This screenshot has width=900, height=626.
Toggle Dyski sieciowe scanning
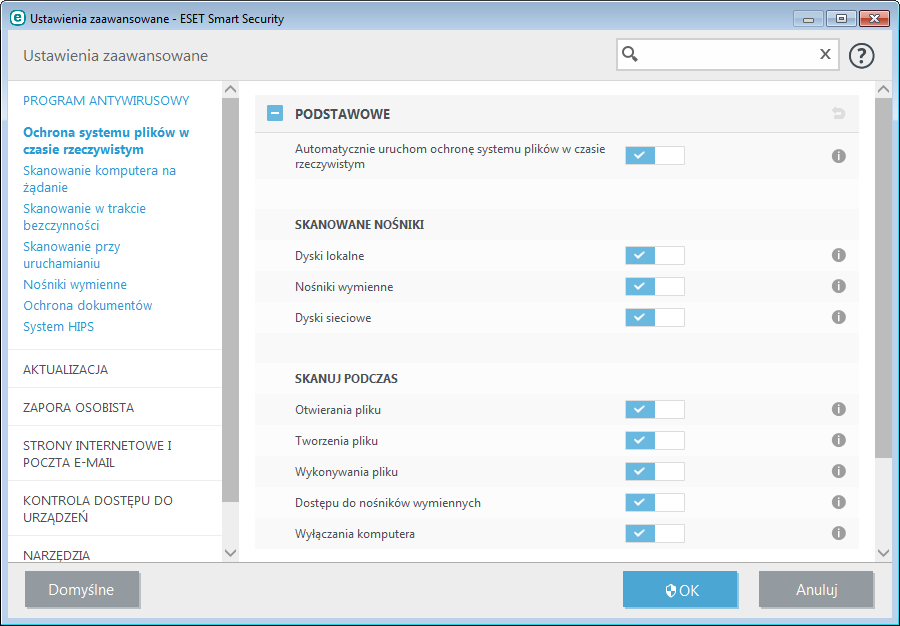pyautogui.click(x=655, y=317)
